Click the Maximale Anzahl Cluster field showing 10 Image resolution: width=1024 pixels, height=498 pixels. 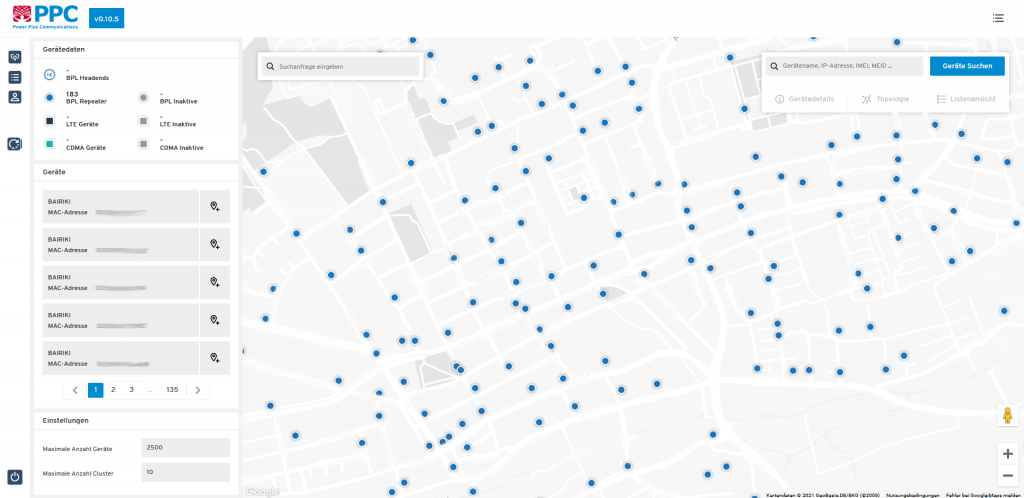(x=185, y=472)
